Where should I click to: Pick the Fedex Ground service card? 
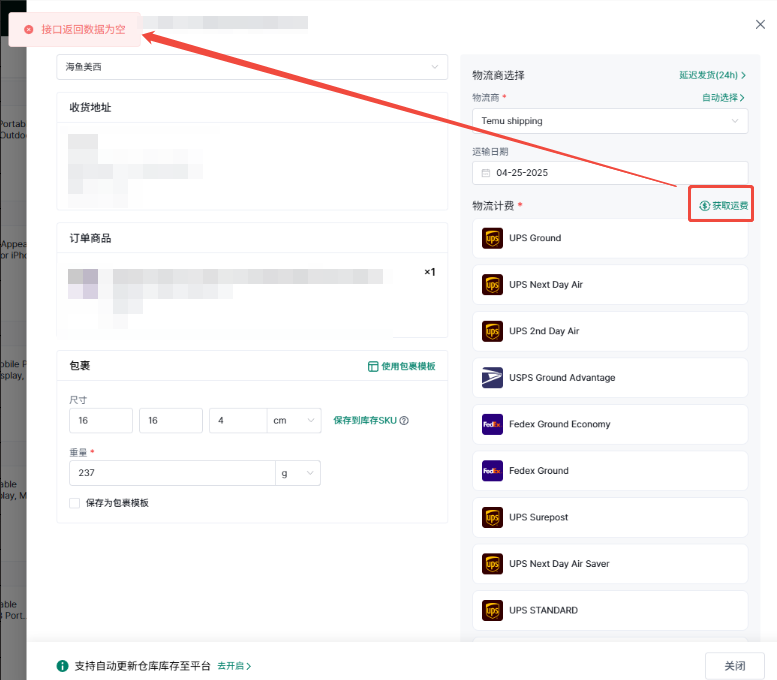[610, 471]
